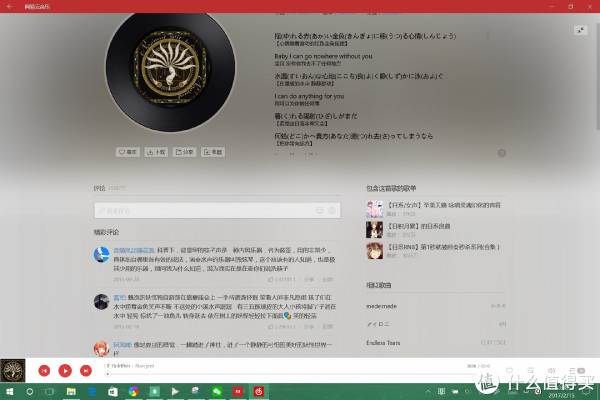Add the song to a playlist with the 收藏 button
This screenshot has width=600, height=400.
(213, 152)
